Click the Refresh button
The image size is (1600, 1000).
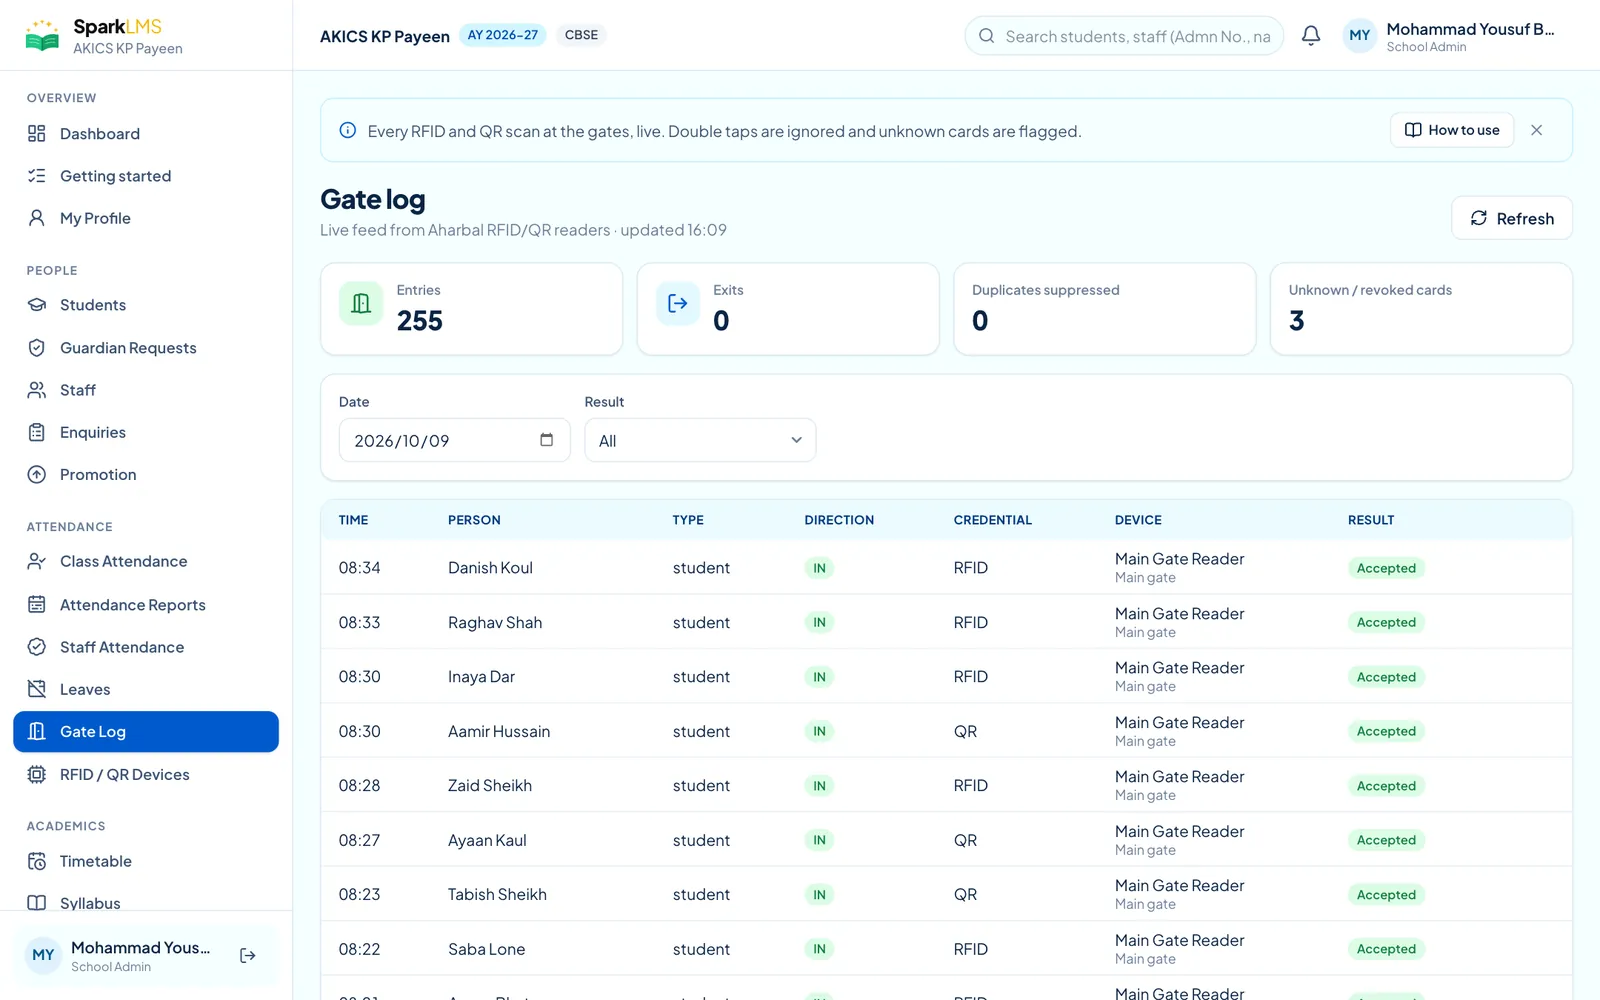point(1512,219)
